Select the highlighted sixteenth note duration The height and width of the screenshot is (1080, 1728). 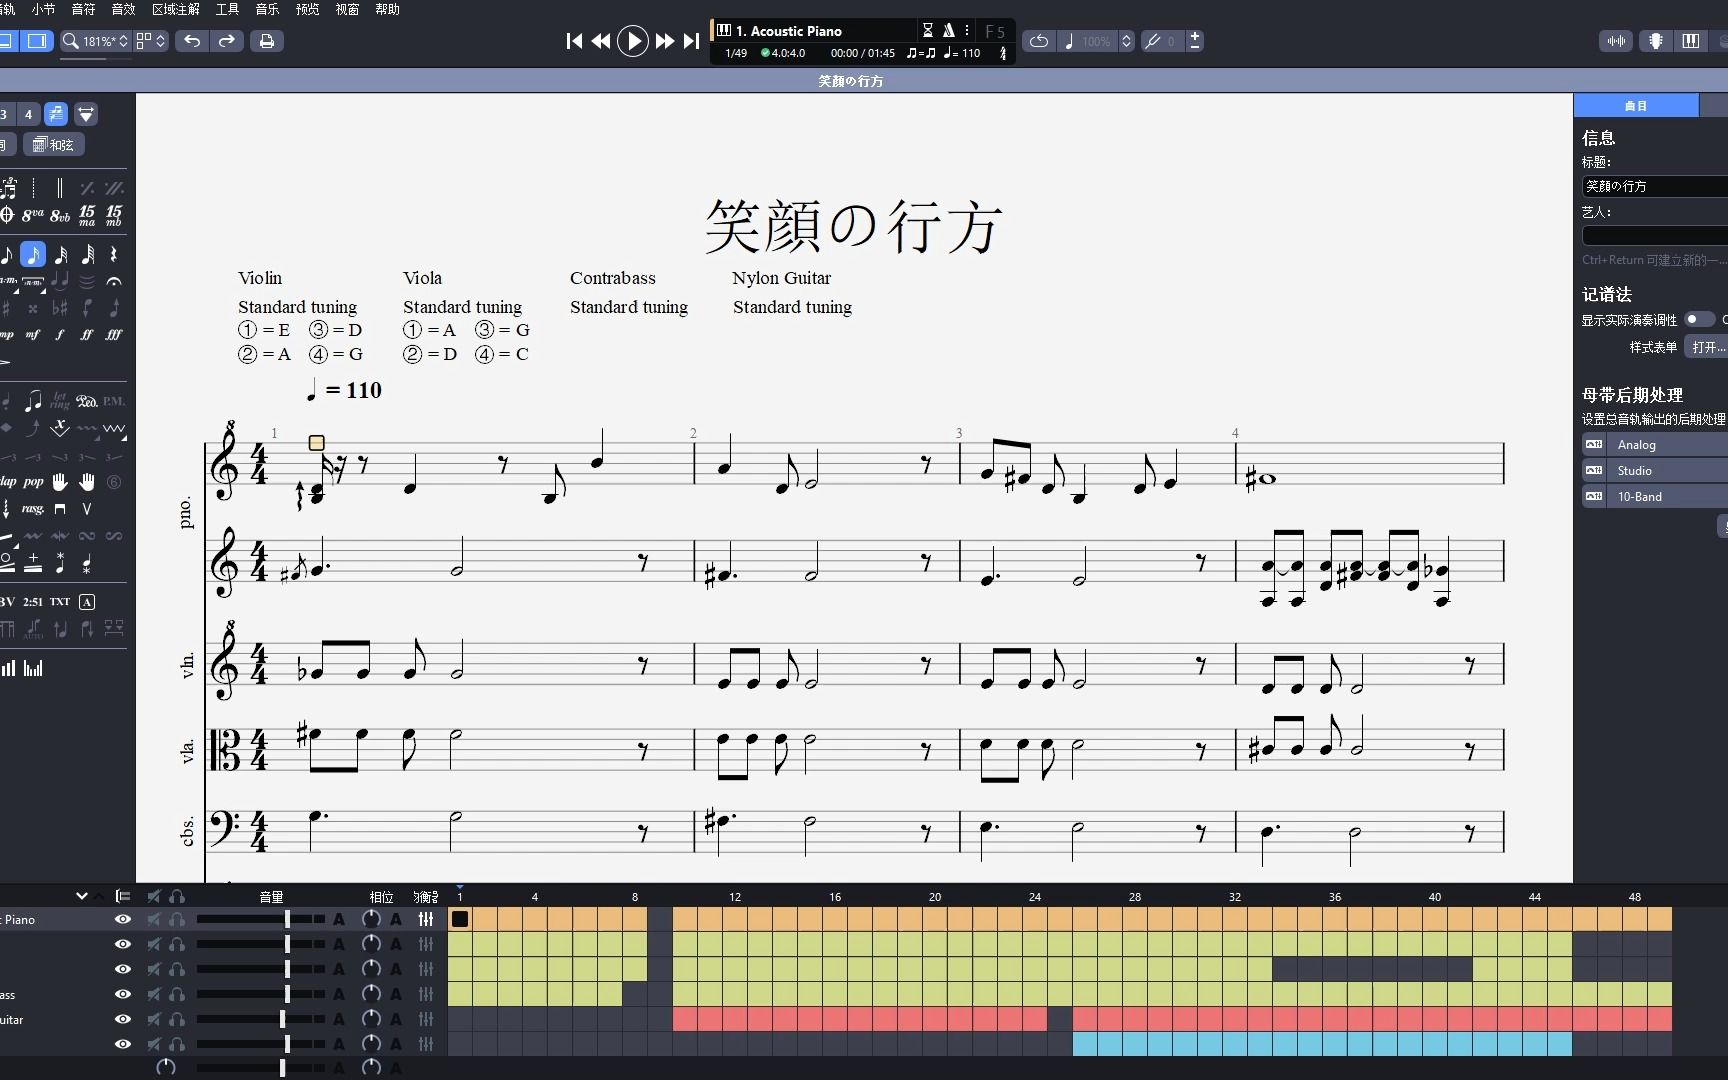click(33, 254)
